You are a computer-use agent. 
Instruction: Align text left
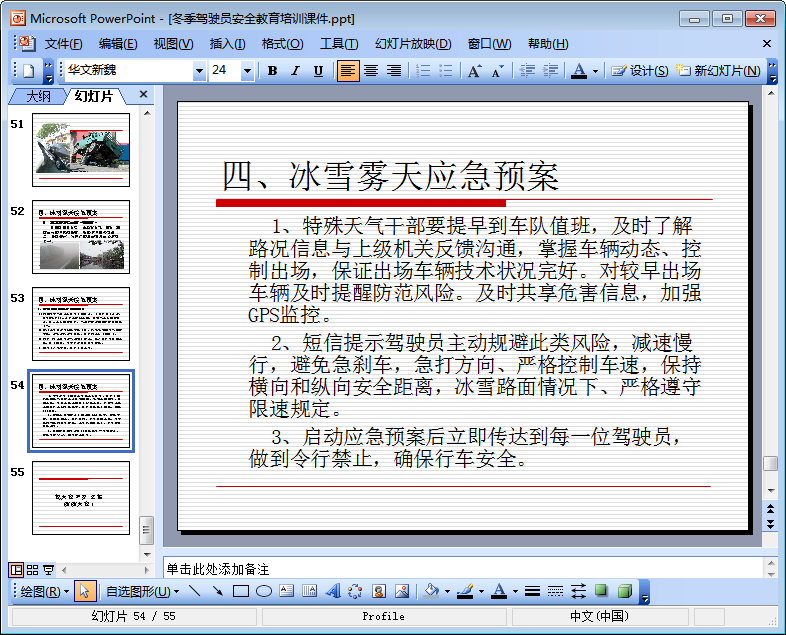click(x=348, y=71)
